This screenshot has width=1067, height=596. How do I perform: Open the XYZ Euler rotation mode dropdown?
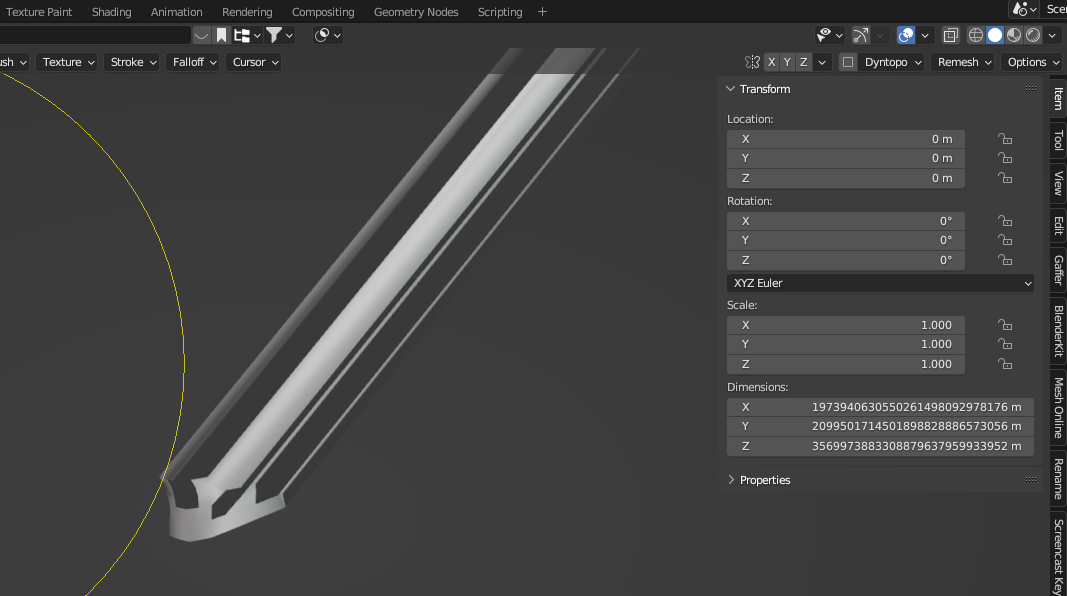[880, 283]
